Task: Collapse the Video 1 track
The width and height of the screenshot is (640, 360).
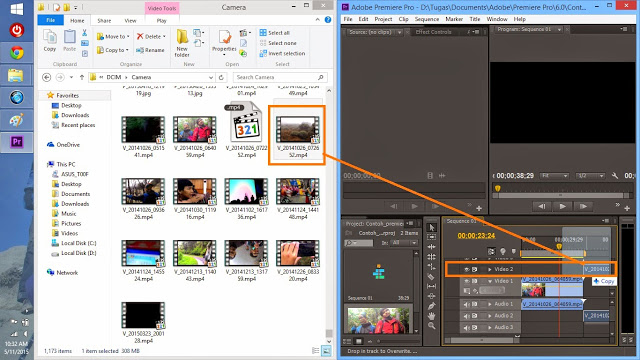Action: pyautogui.click(x=490, y=281)
